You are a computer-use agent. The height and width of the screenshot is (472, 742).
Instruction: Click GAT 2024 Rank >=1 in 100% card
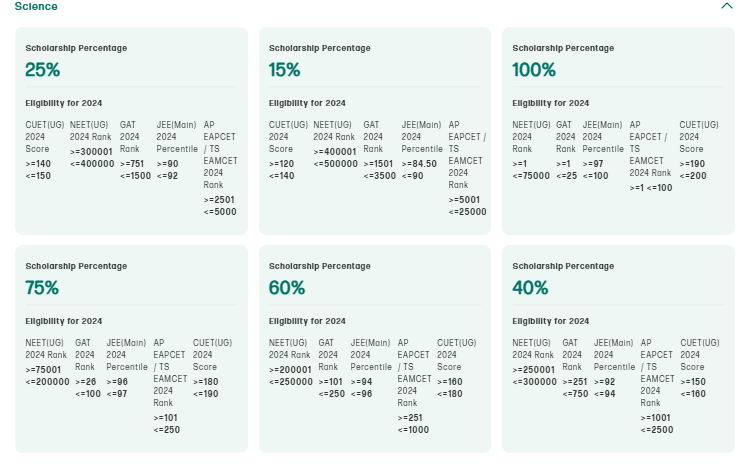563,164
